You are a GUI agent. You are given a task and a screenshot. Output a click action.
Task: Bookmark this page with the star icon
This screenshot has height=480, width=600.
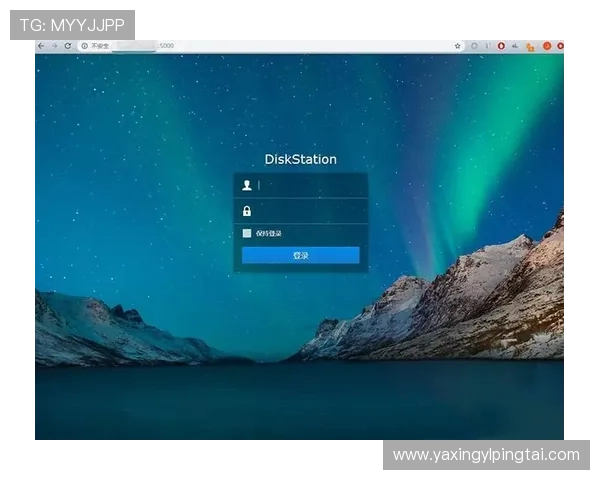[458, 46]
